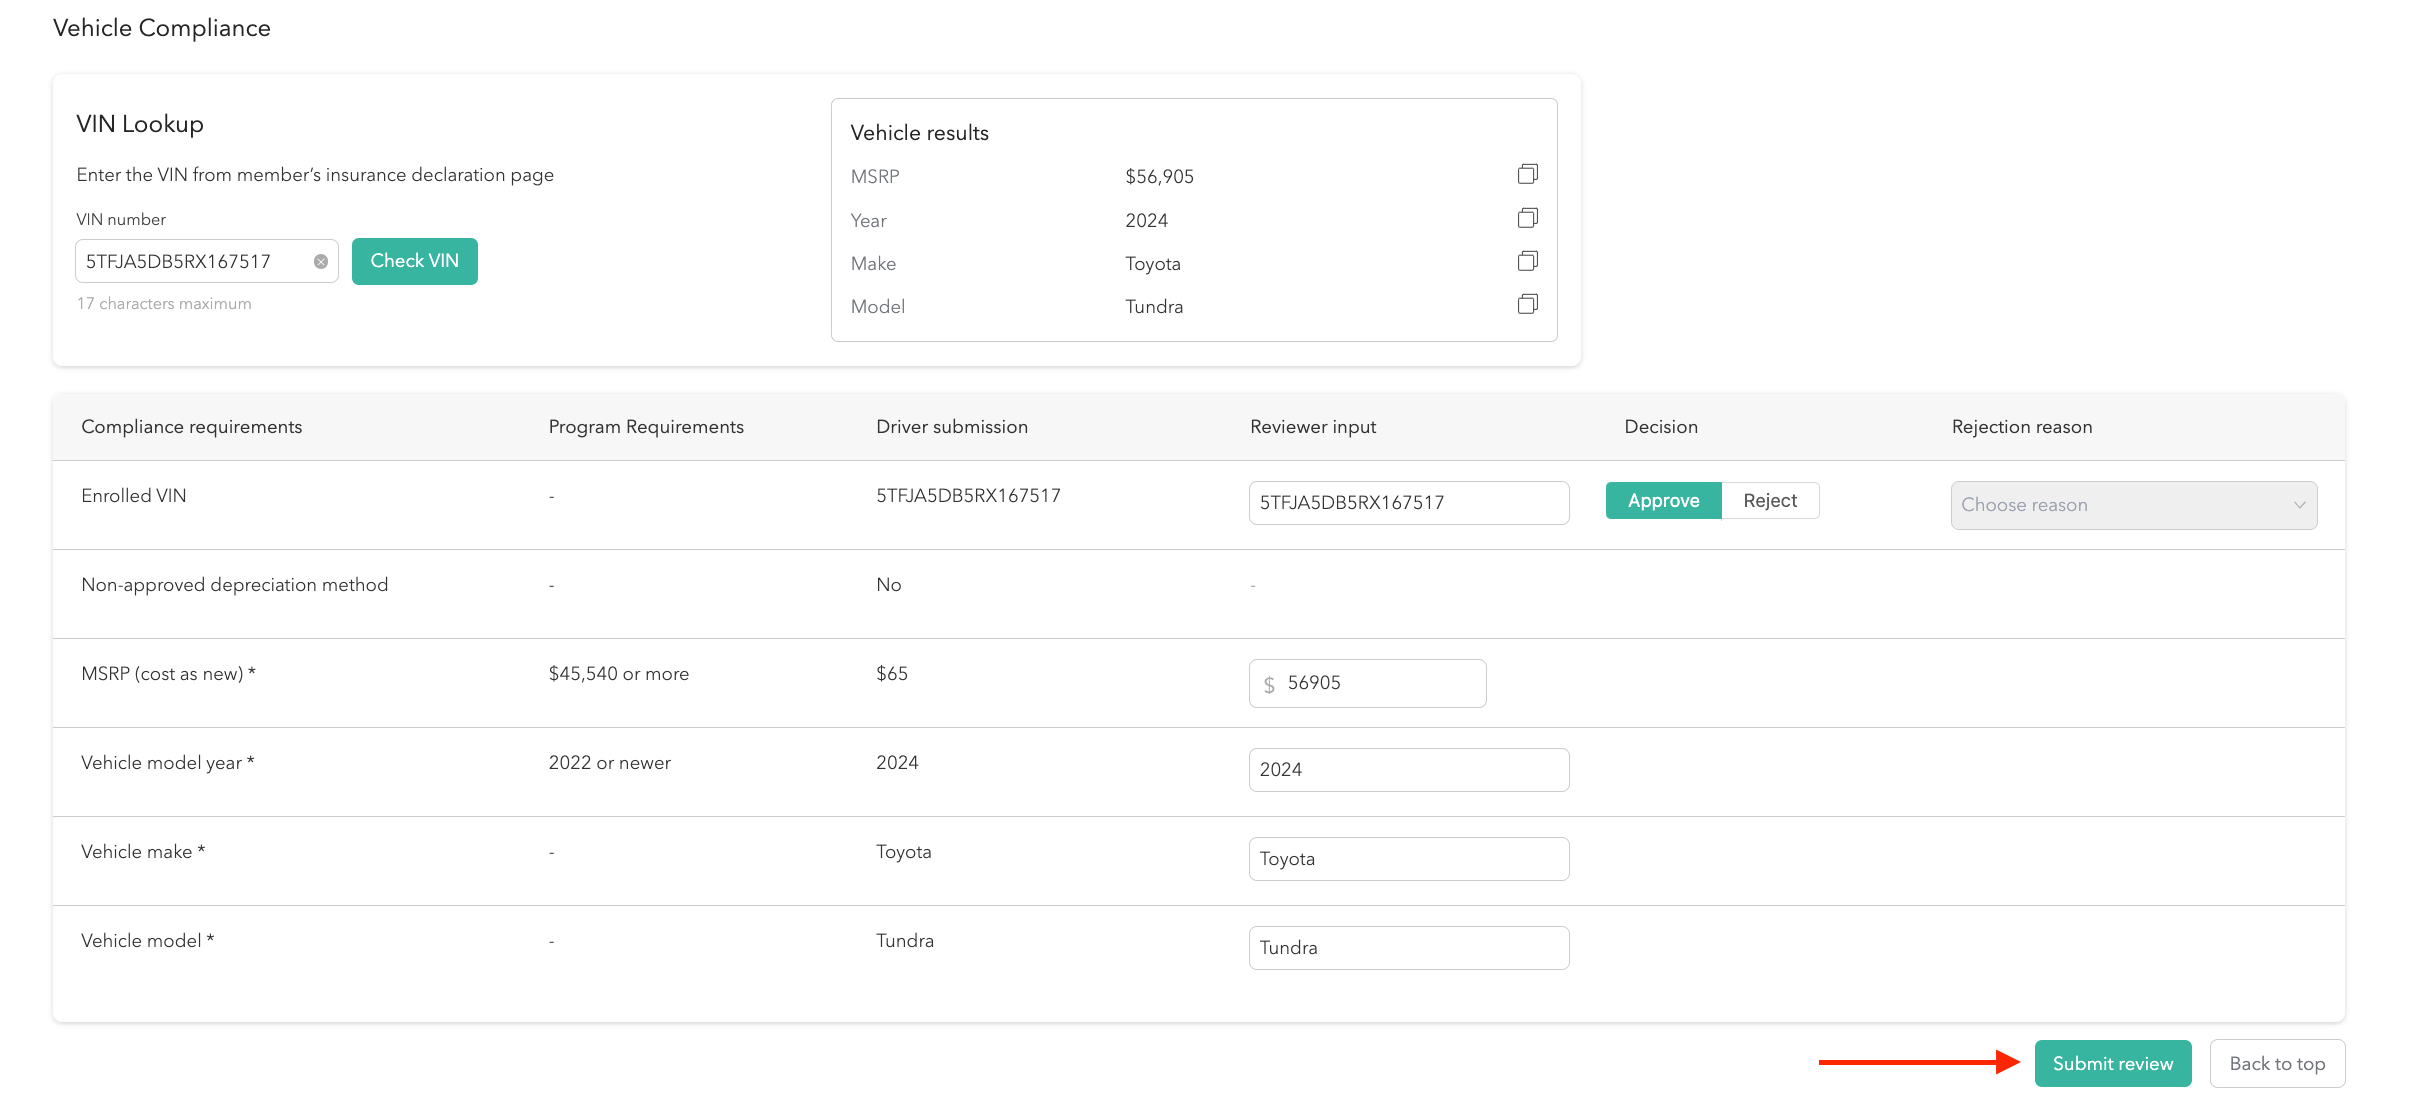Image resolution: width=2420 pixels, height=1120 pixels.
Task: Clear the VIN number field
Action: click(x=321, y=262)
